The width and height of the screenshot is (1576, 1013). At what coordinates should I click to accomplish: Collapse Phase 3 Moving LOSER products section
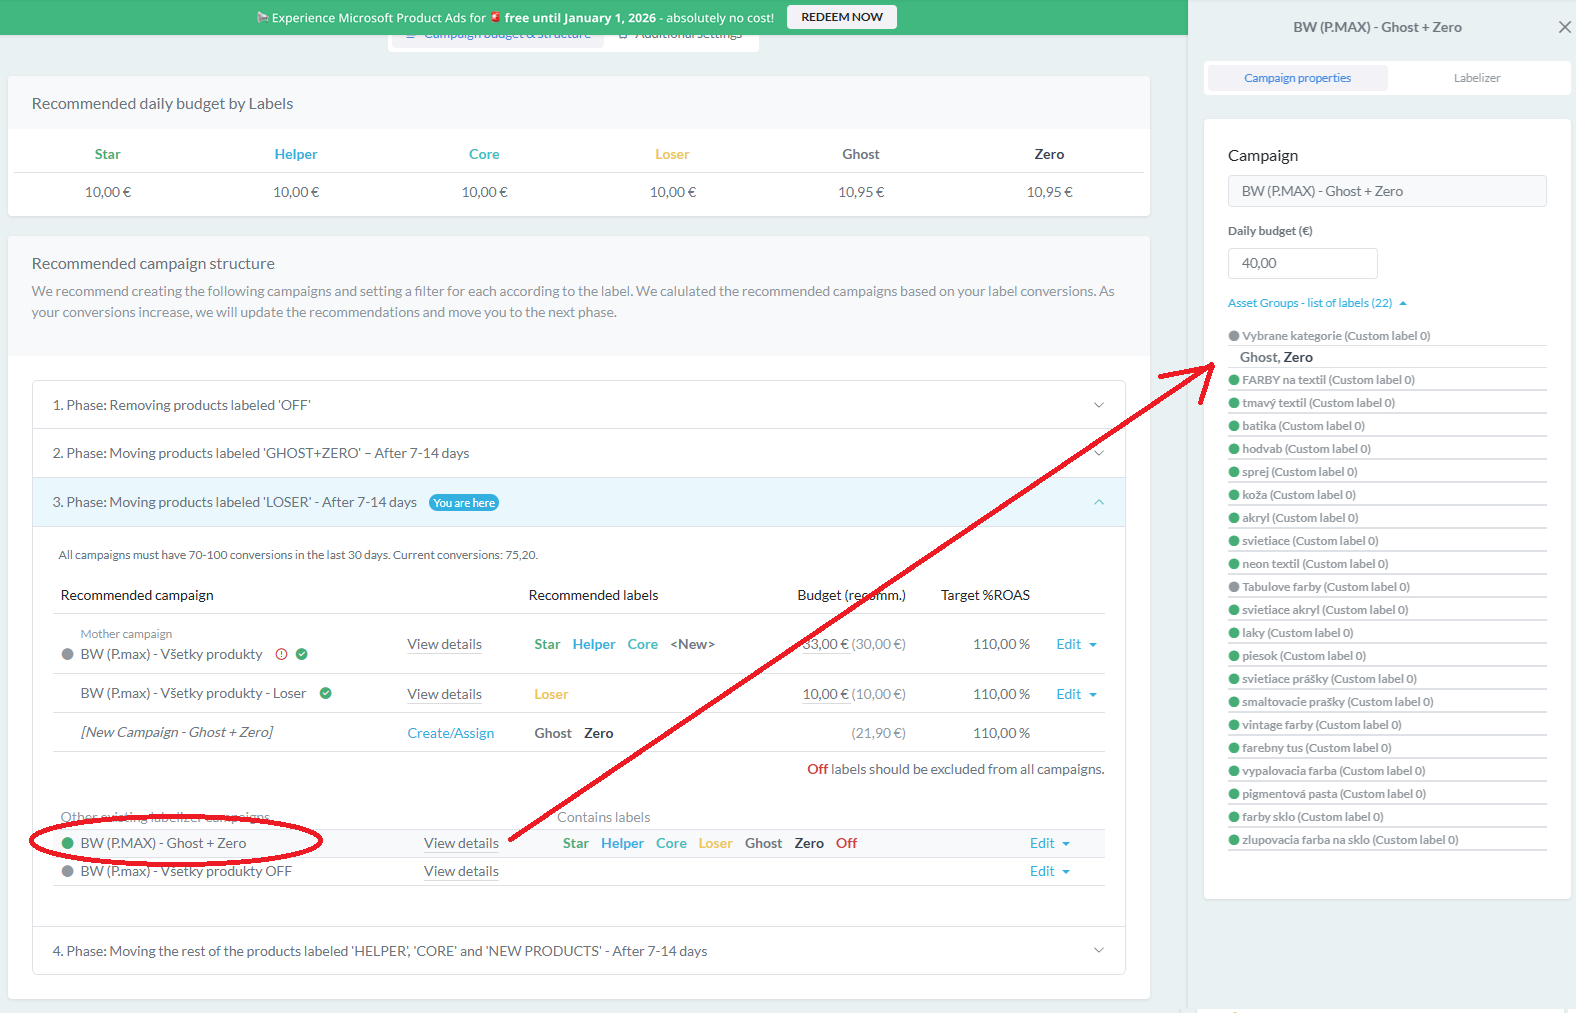click(1098, 503)
